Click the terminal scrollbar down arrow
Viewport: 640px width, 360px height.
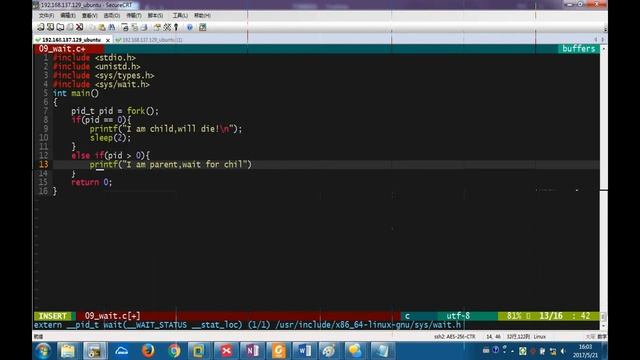coord(603,325)
